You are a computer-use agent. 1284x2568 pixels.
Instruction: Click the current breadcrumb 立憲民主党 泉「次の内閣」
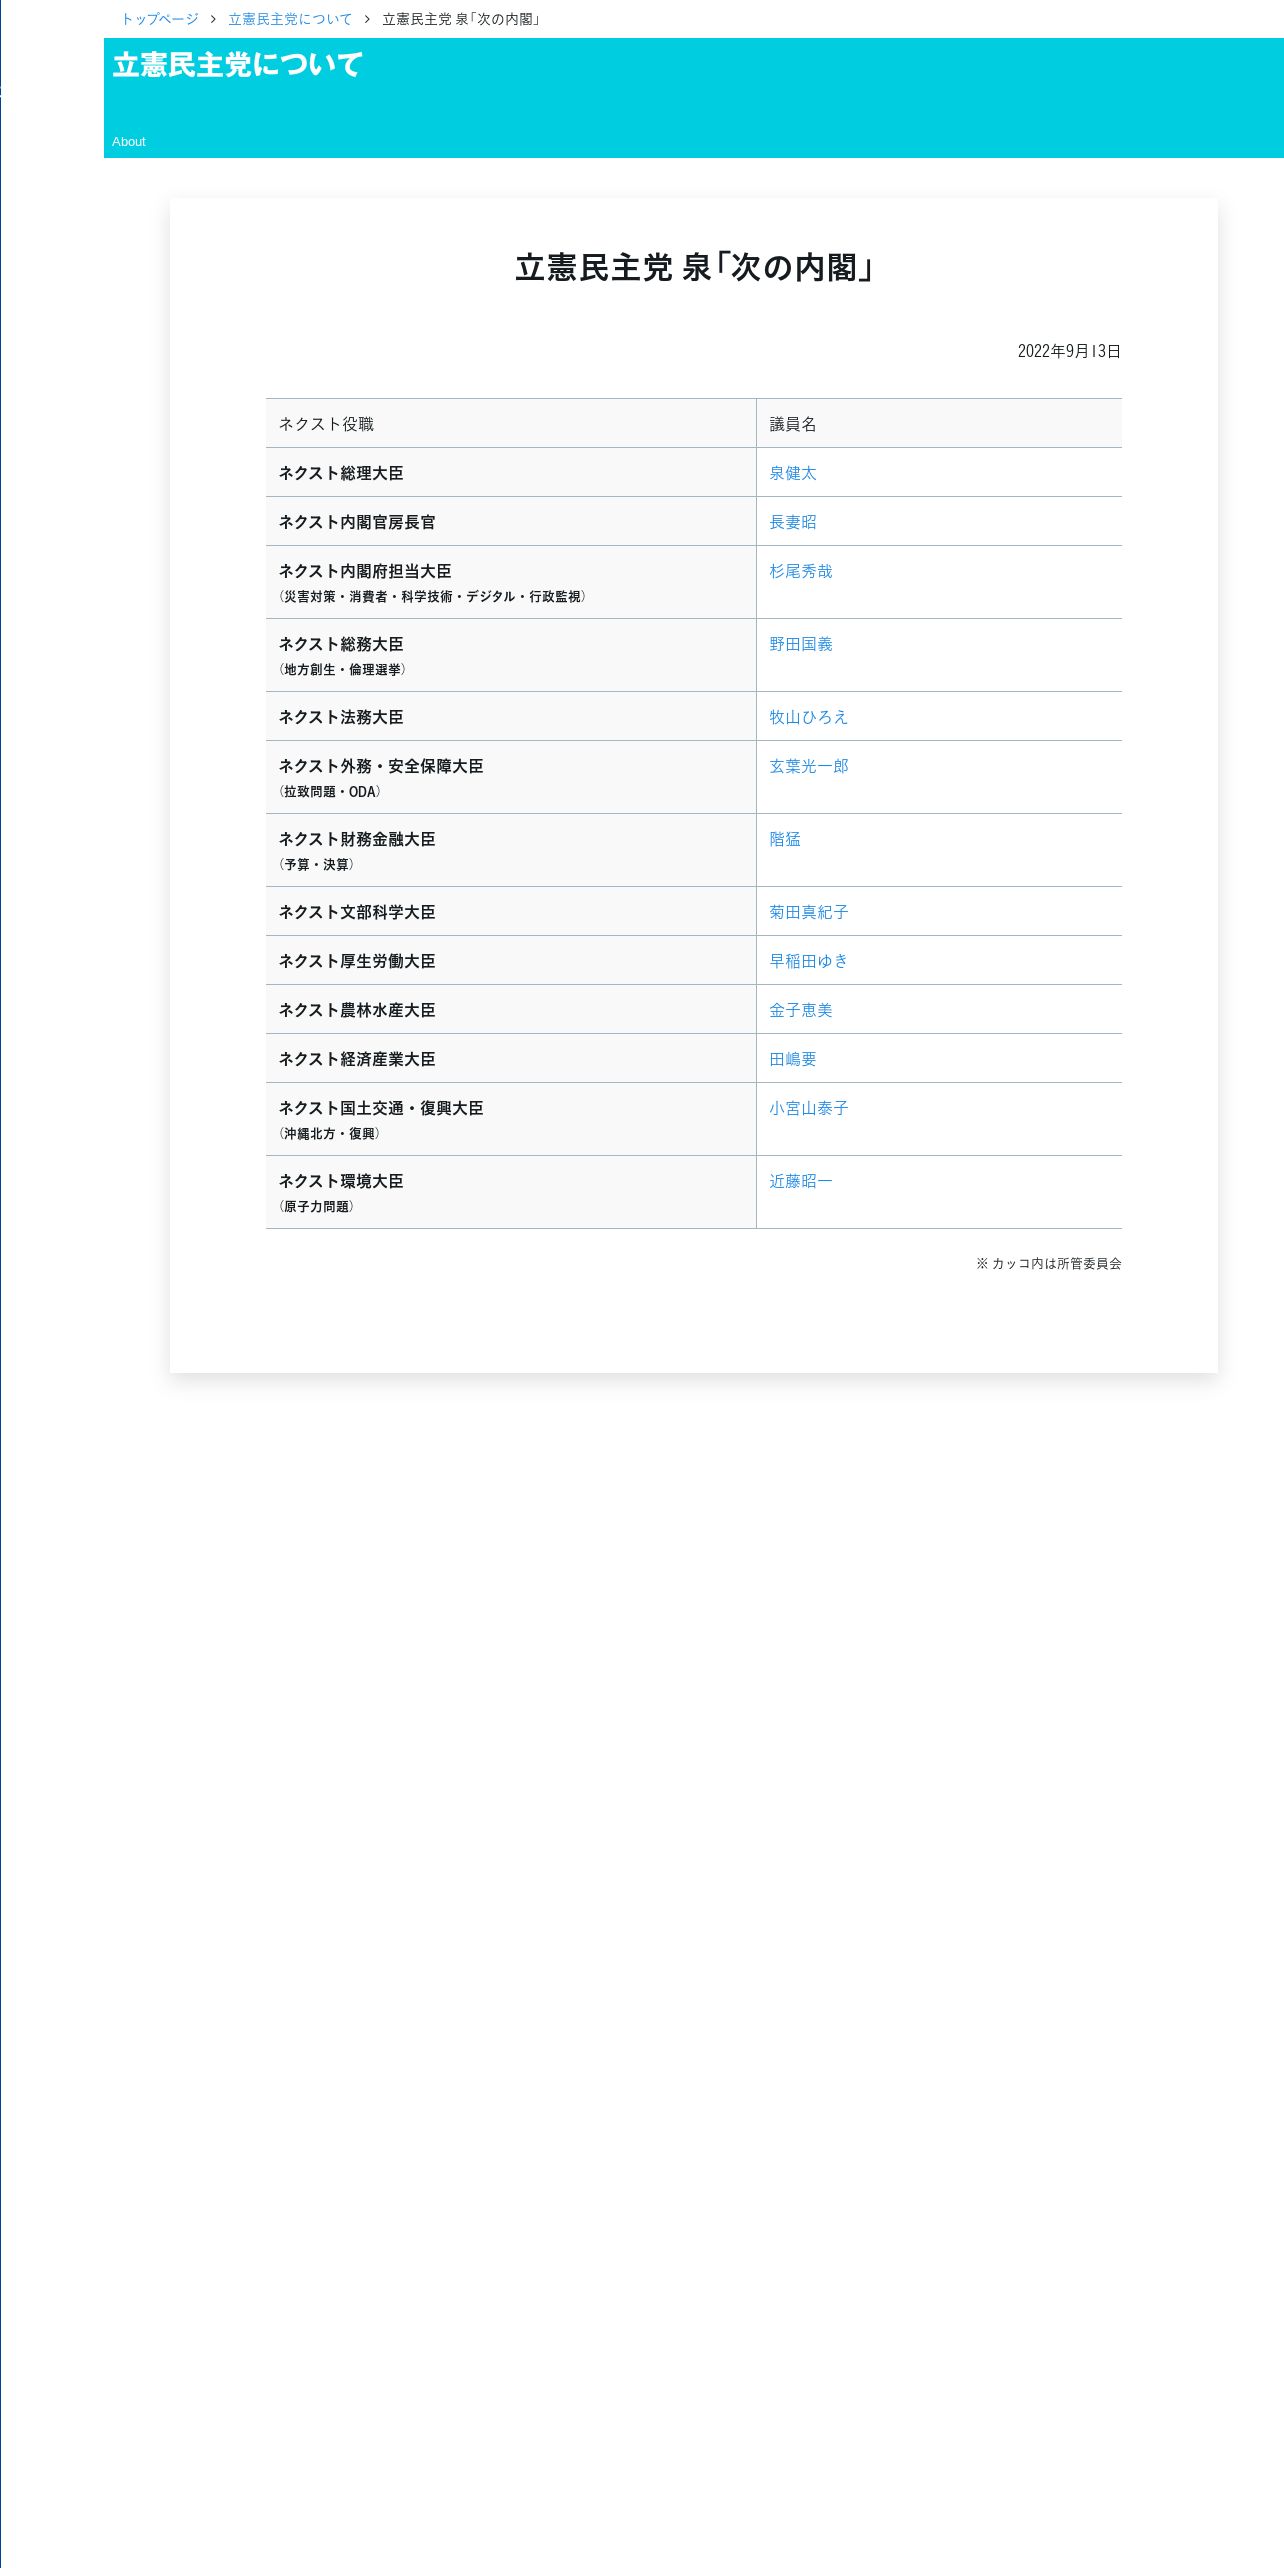click(x=462, y=19)
